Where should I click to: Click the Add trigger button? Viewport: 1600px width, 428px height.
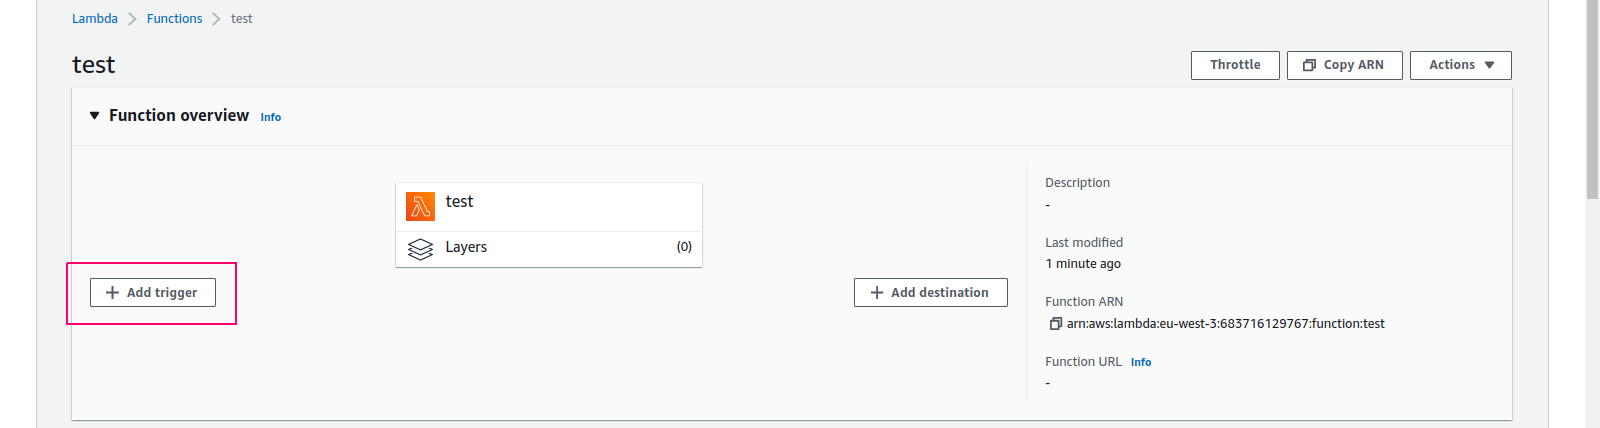153,293
